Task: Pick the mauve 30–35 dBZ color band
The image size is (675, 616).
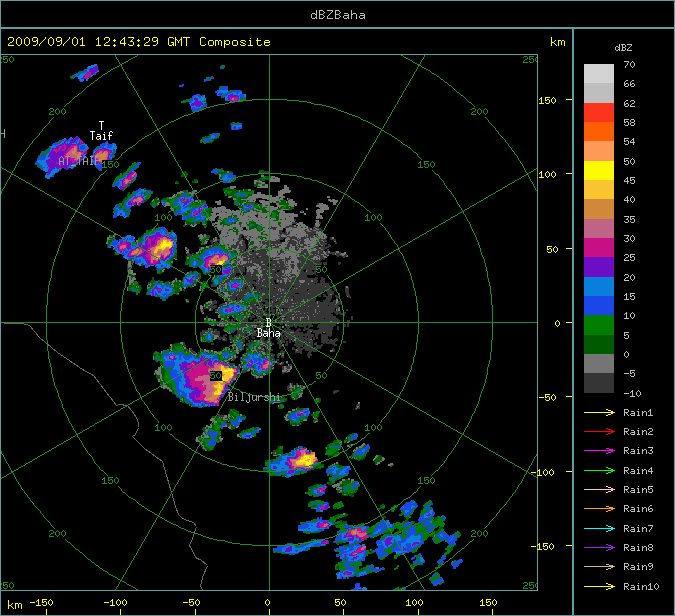Action: pyautogui.click(x=599, y=229)
